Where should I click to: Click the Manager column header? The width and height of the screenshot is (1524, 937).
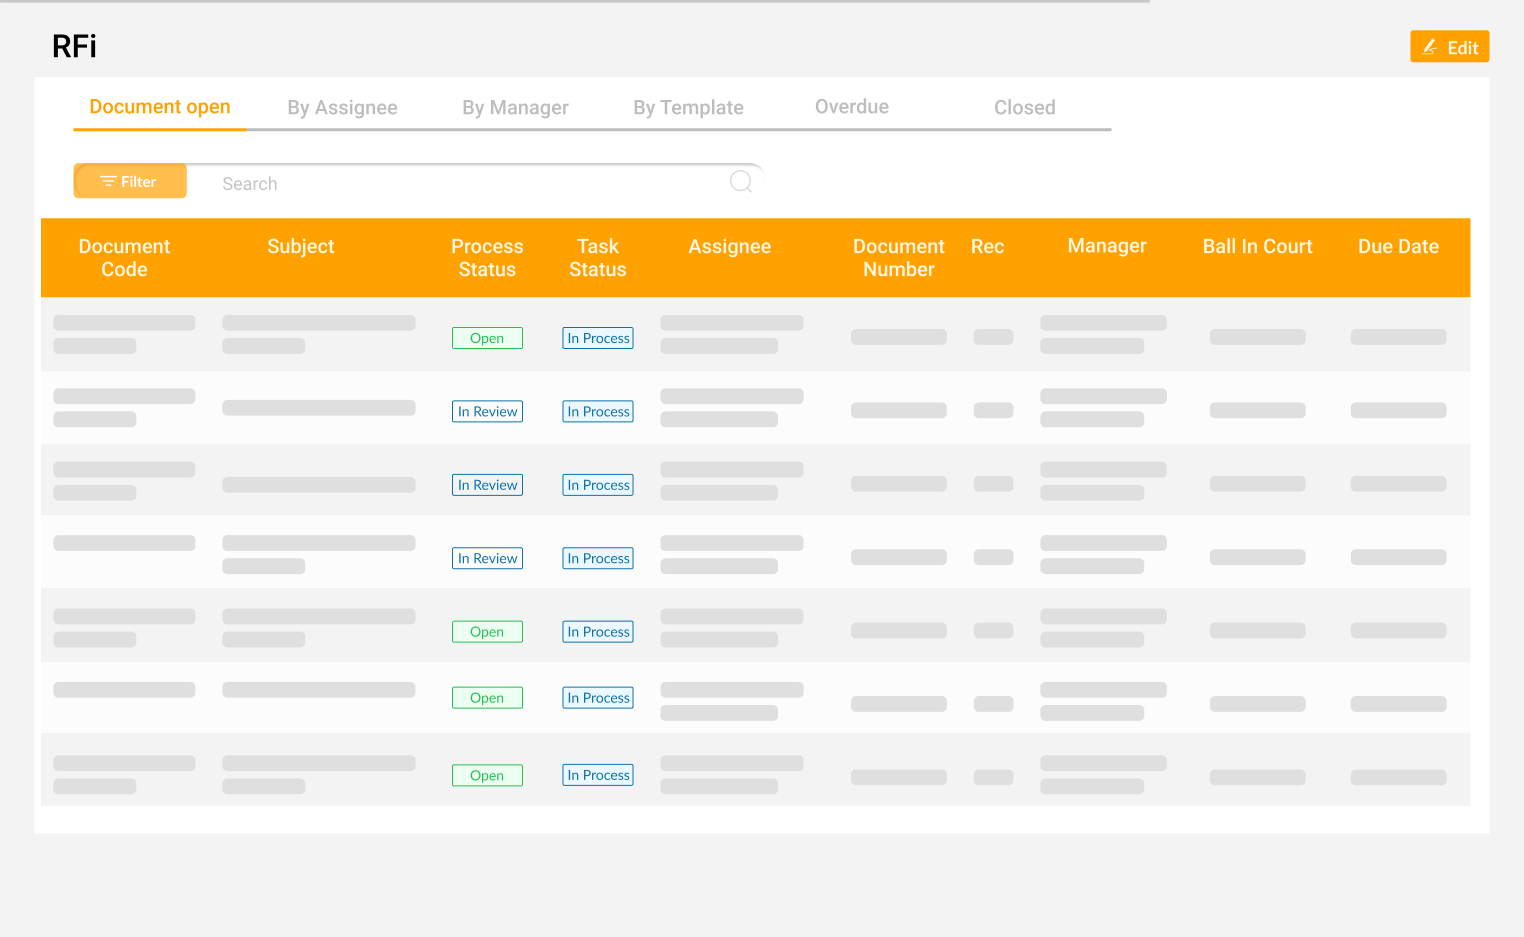pos(1106,246)
